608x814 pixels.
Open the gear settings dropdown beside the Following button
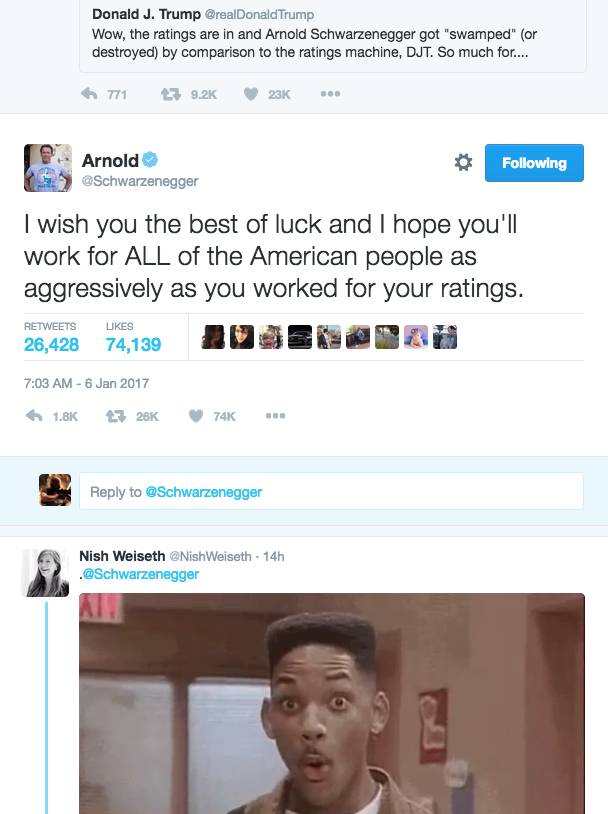point(463,162)
